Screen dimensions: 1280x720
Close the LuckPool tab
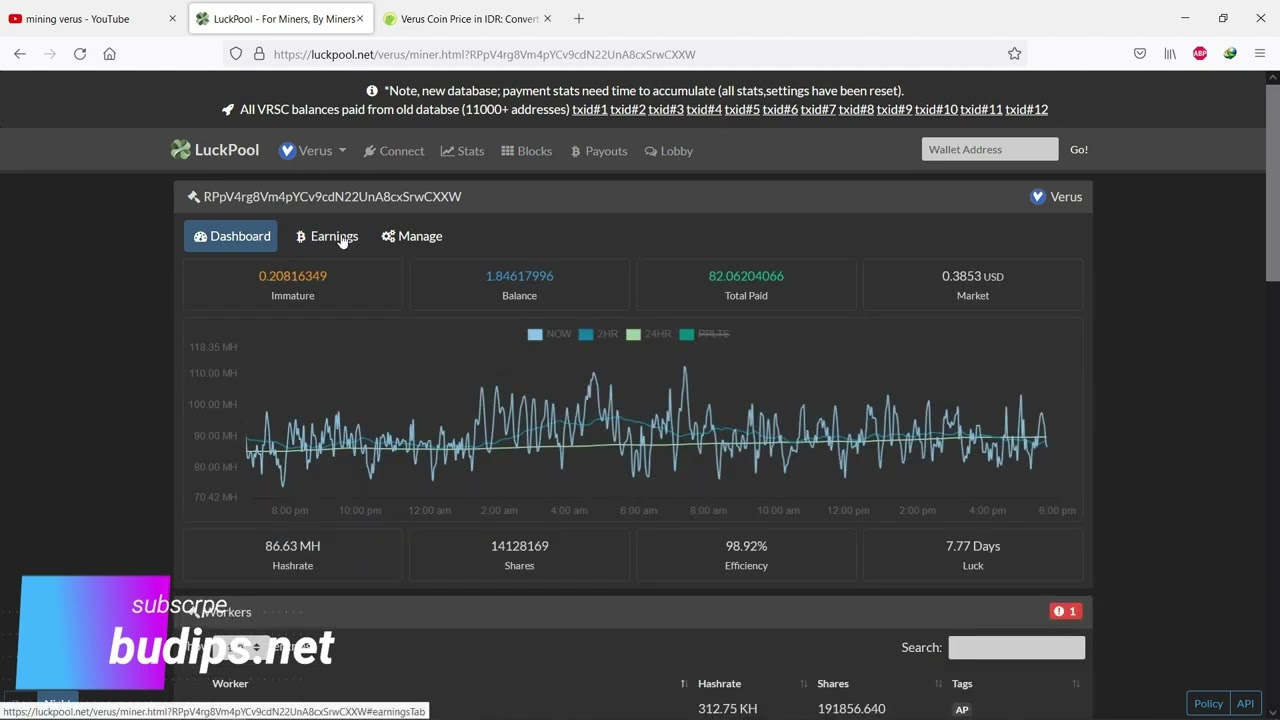pyautogui.click(x=360, y=18)
